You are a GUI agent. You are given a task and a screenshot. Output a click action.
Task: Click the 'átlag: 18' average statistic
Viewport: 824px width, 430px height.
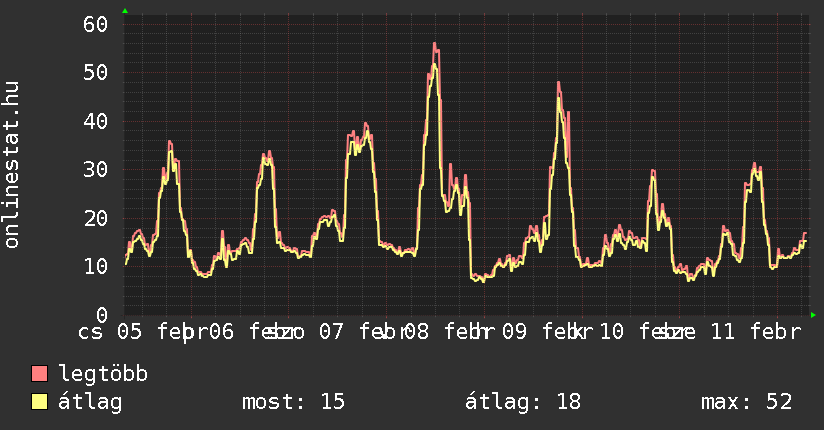click(x=523, y=402)
